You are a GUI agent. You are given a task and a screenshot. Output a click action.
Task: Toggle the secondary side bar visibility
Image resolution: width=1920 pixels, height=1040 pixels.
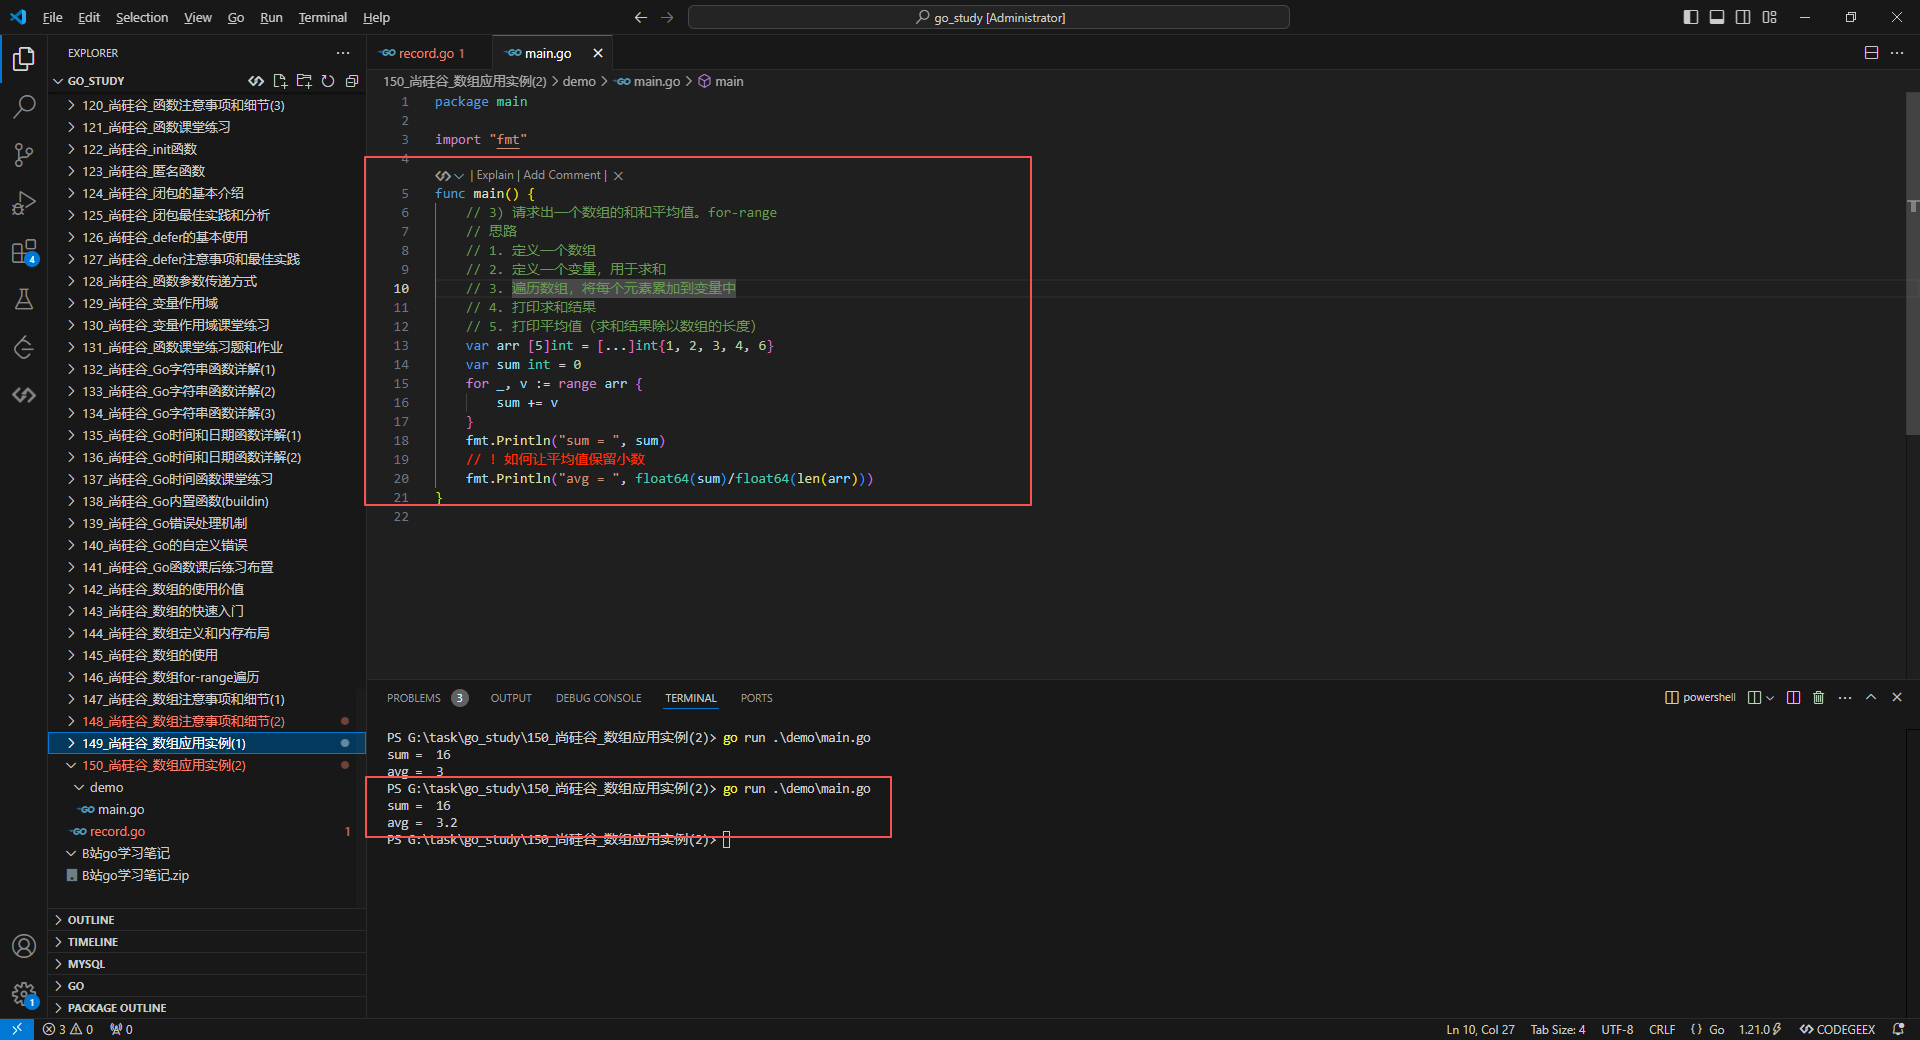click(x=1743, y=17)
